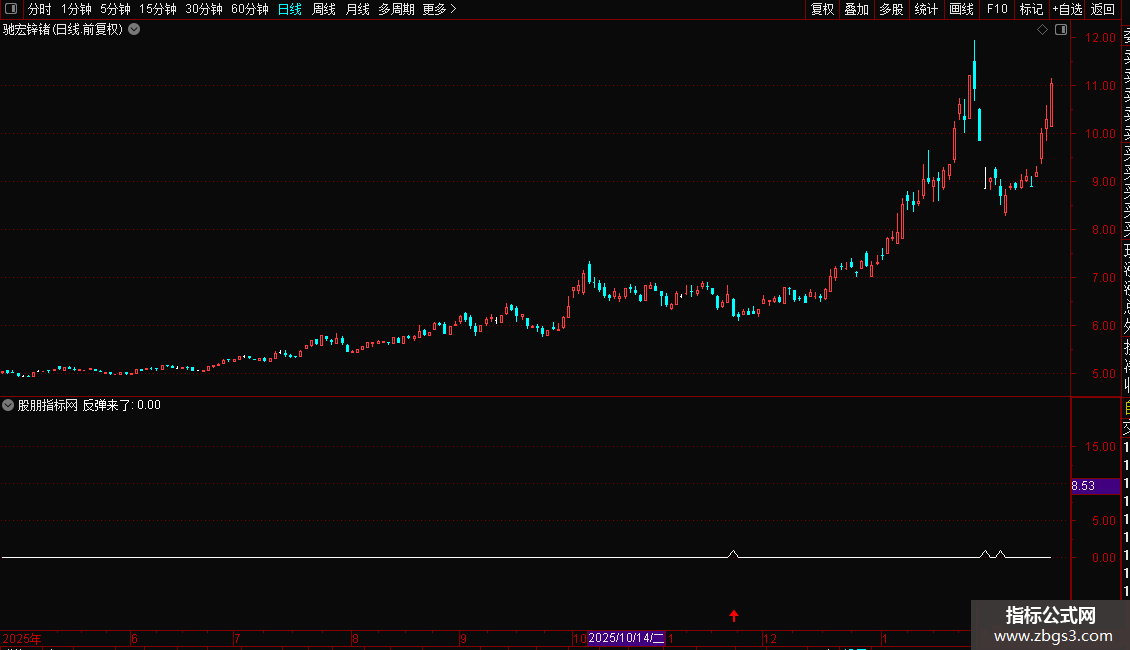
Task: Select the 5分钟 period tab
Action: [115, 9]
